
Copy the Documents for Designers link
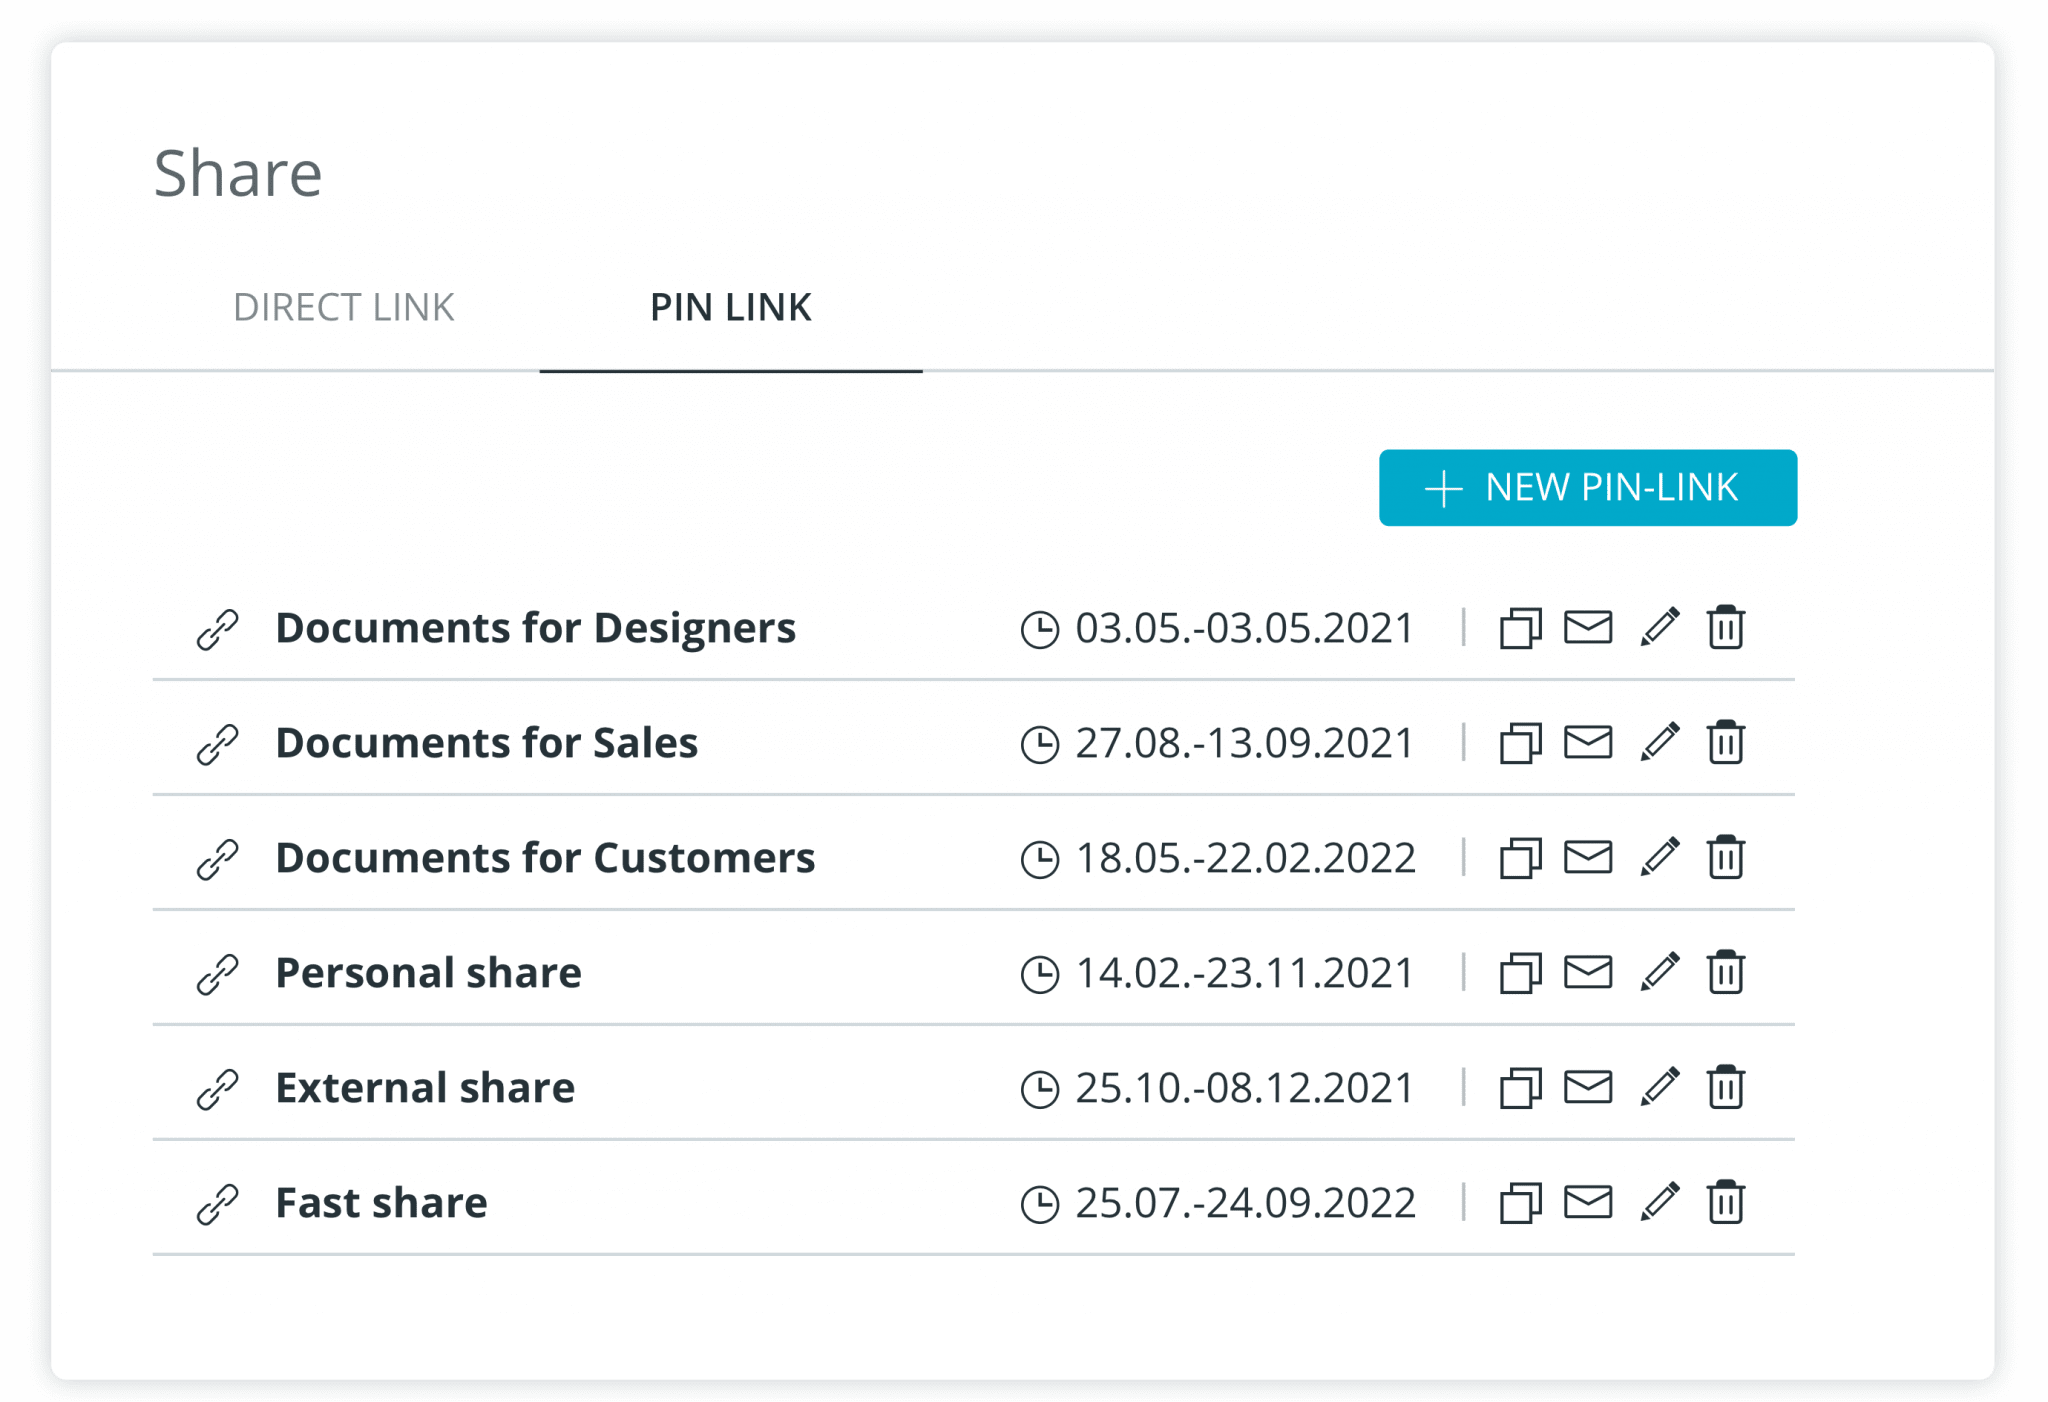tap(1520, 628)
